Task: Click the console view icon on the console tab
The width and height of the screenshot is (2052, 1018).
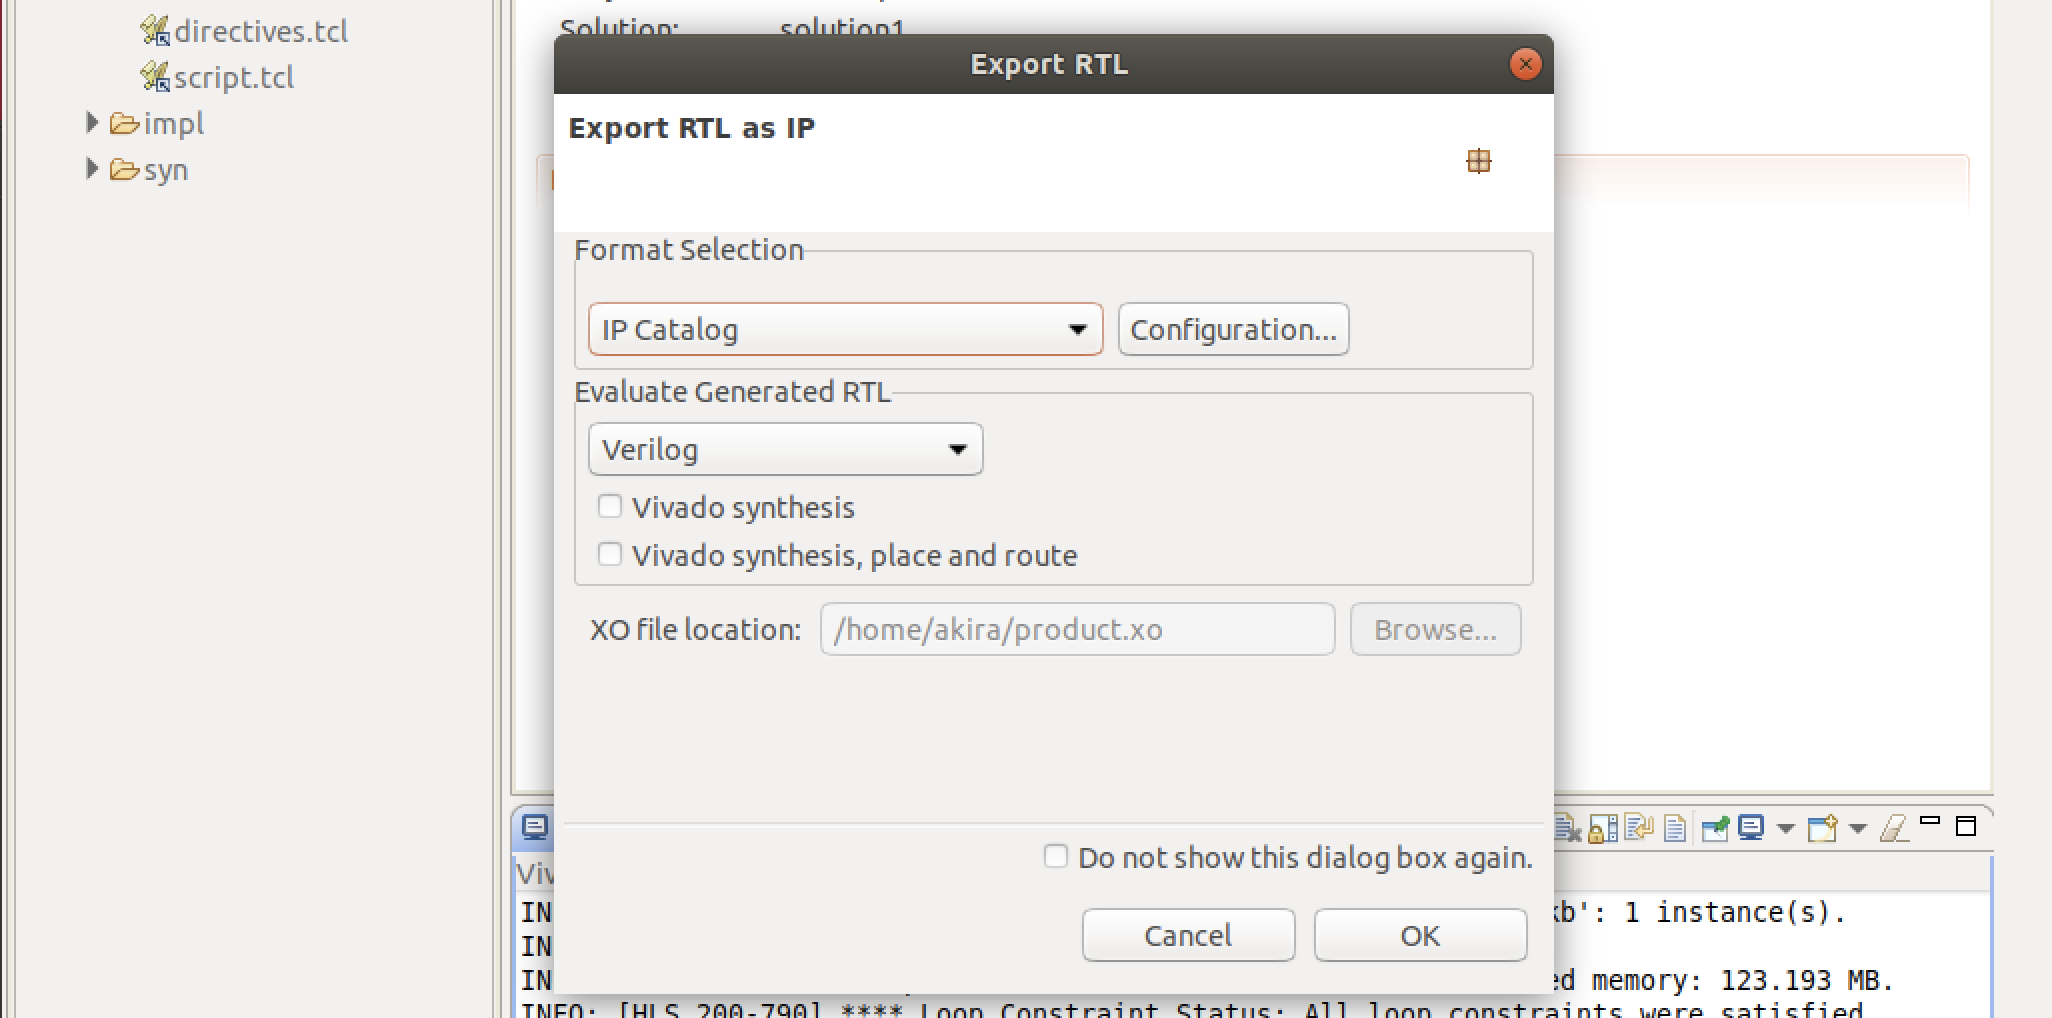Action: tap(533, 827)
